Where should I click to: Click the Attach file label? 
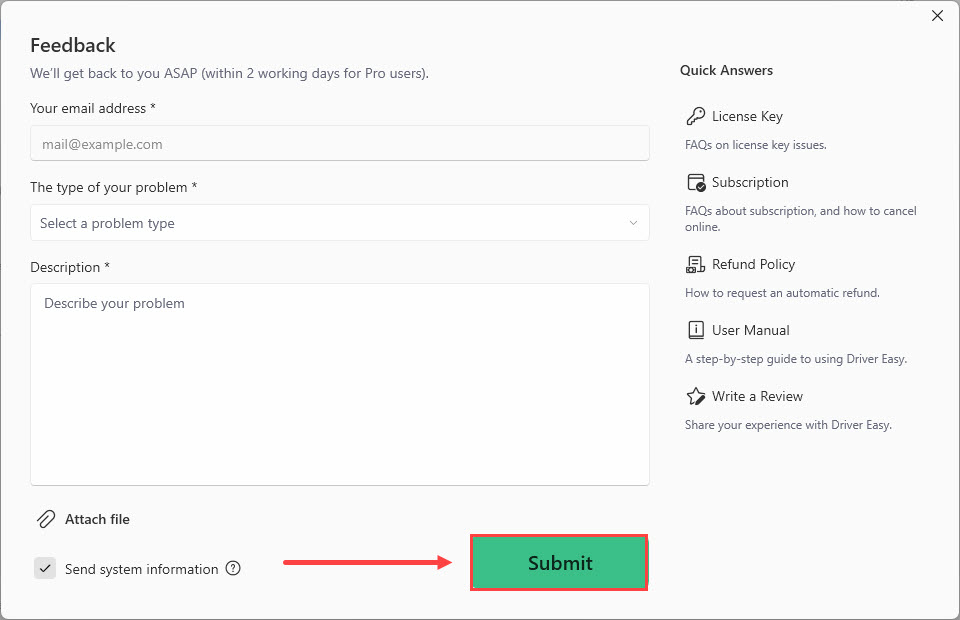[97, 519]
